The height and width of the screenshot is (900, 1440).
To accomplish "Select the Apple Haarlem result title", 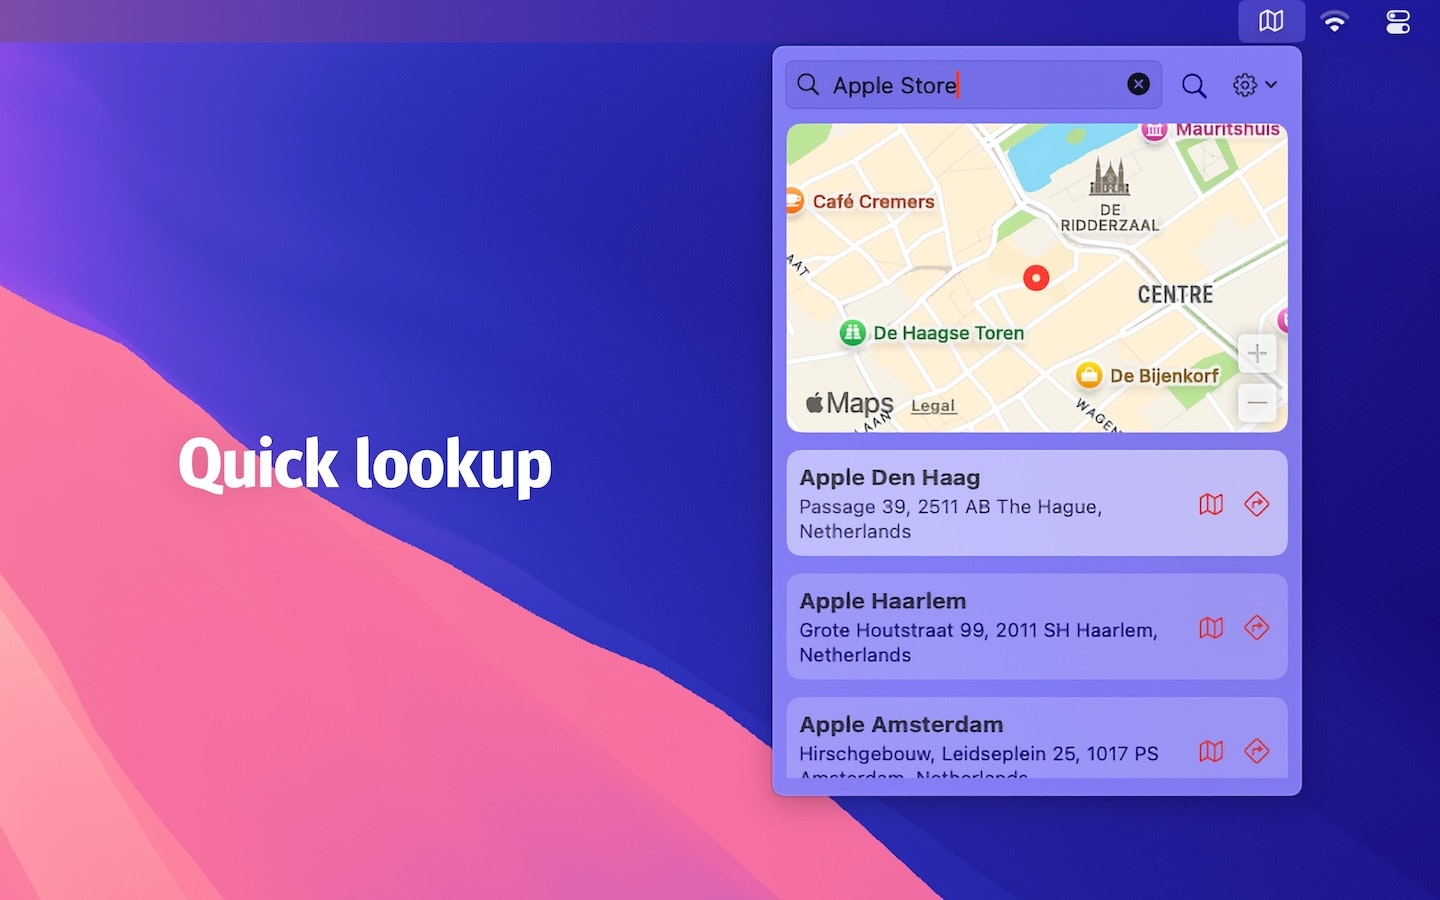I will click(x=882, y=601).
